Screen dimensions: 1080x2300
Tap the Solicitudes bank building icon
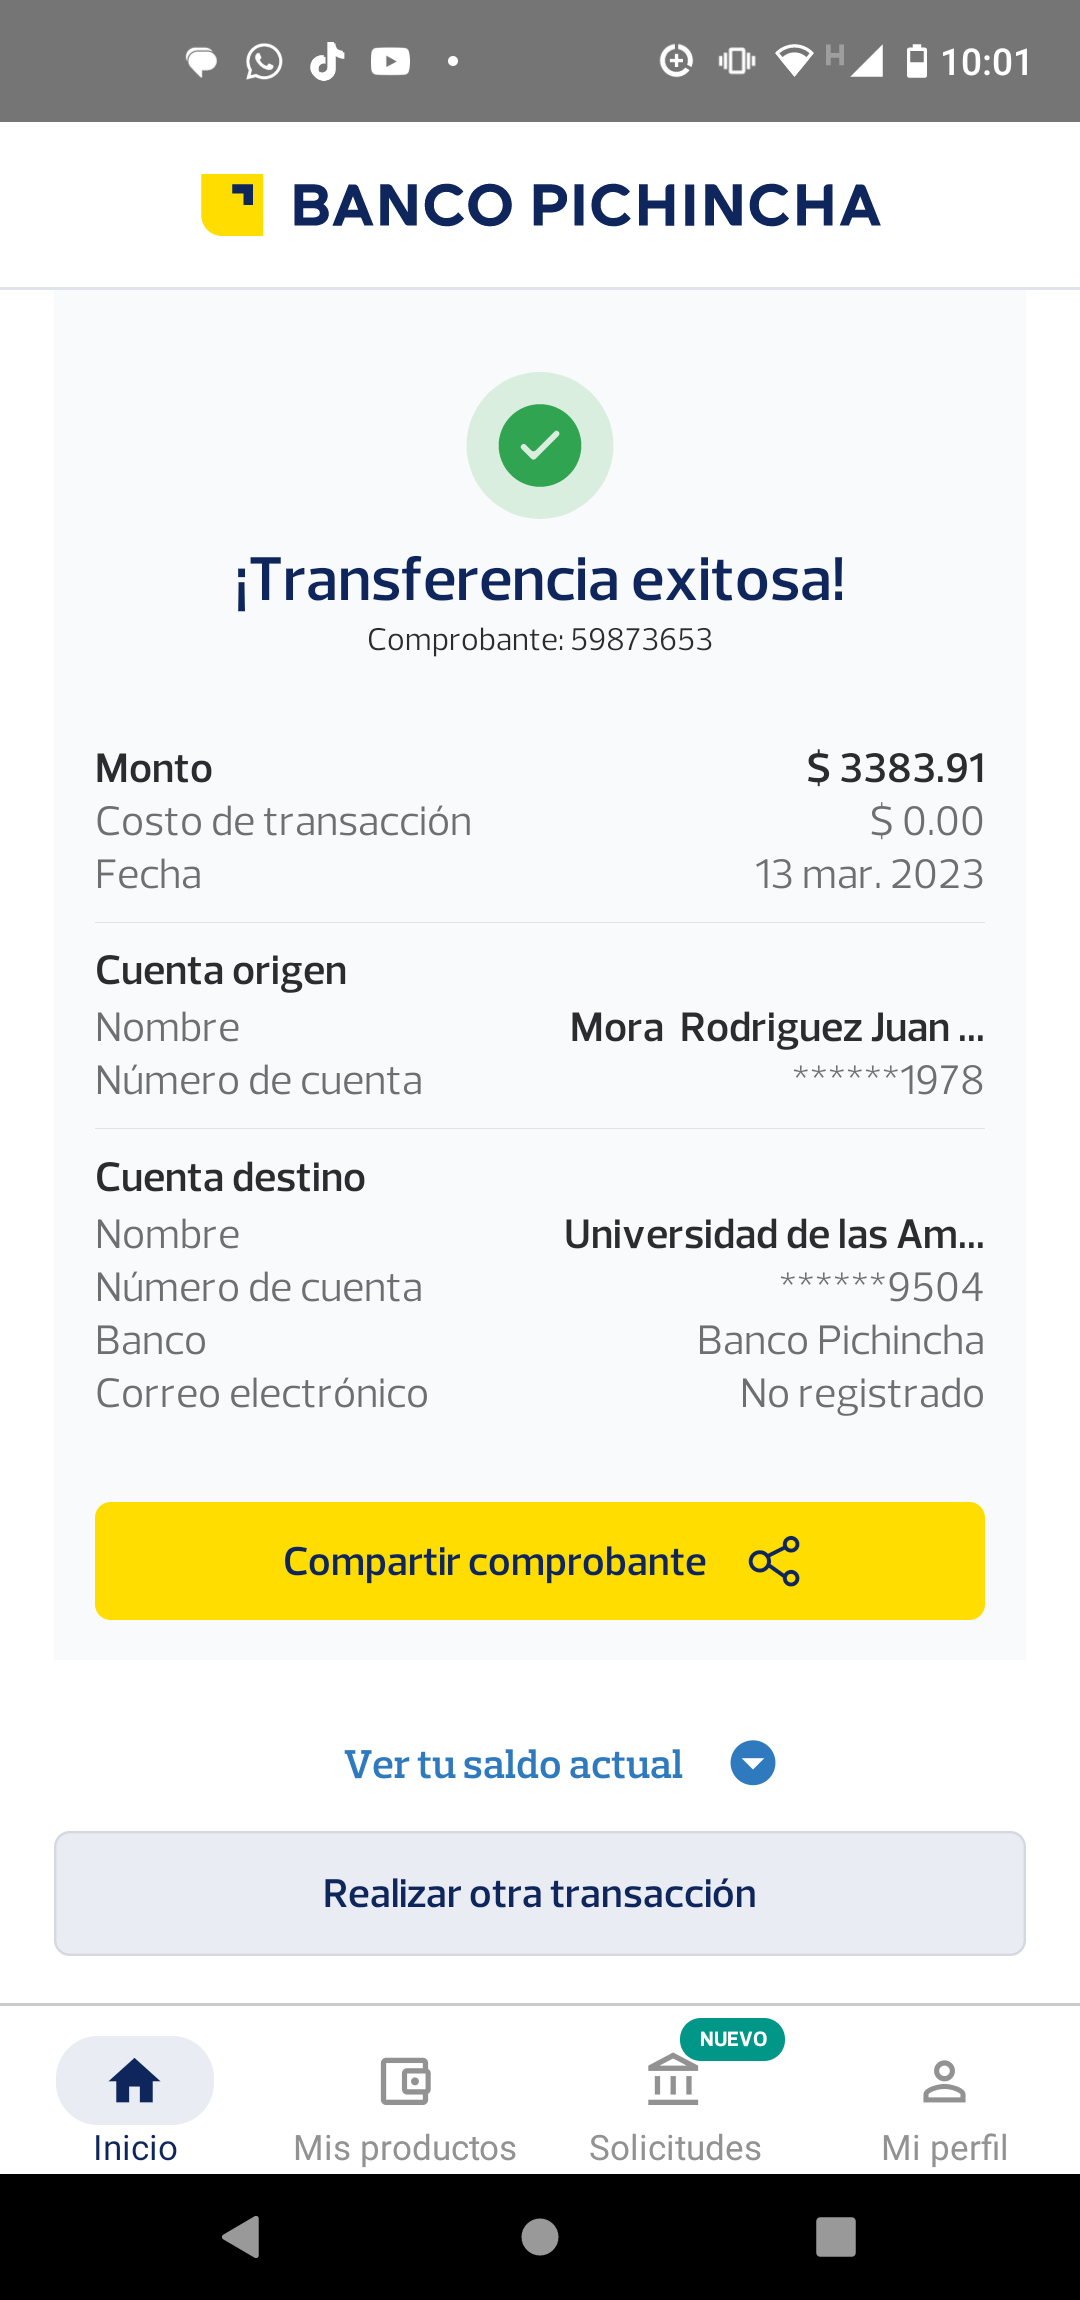pos(673,2082)
